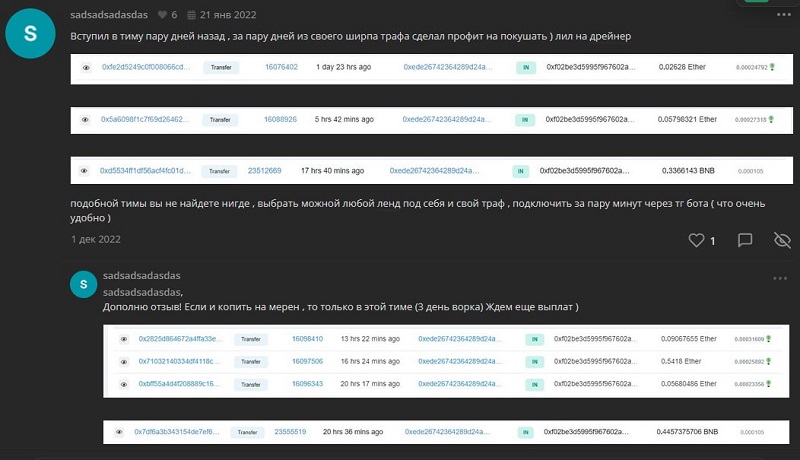Click the crossed-out eye hide post icon

pos(782,240)
